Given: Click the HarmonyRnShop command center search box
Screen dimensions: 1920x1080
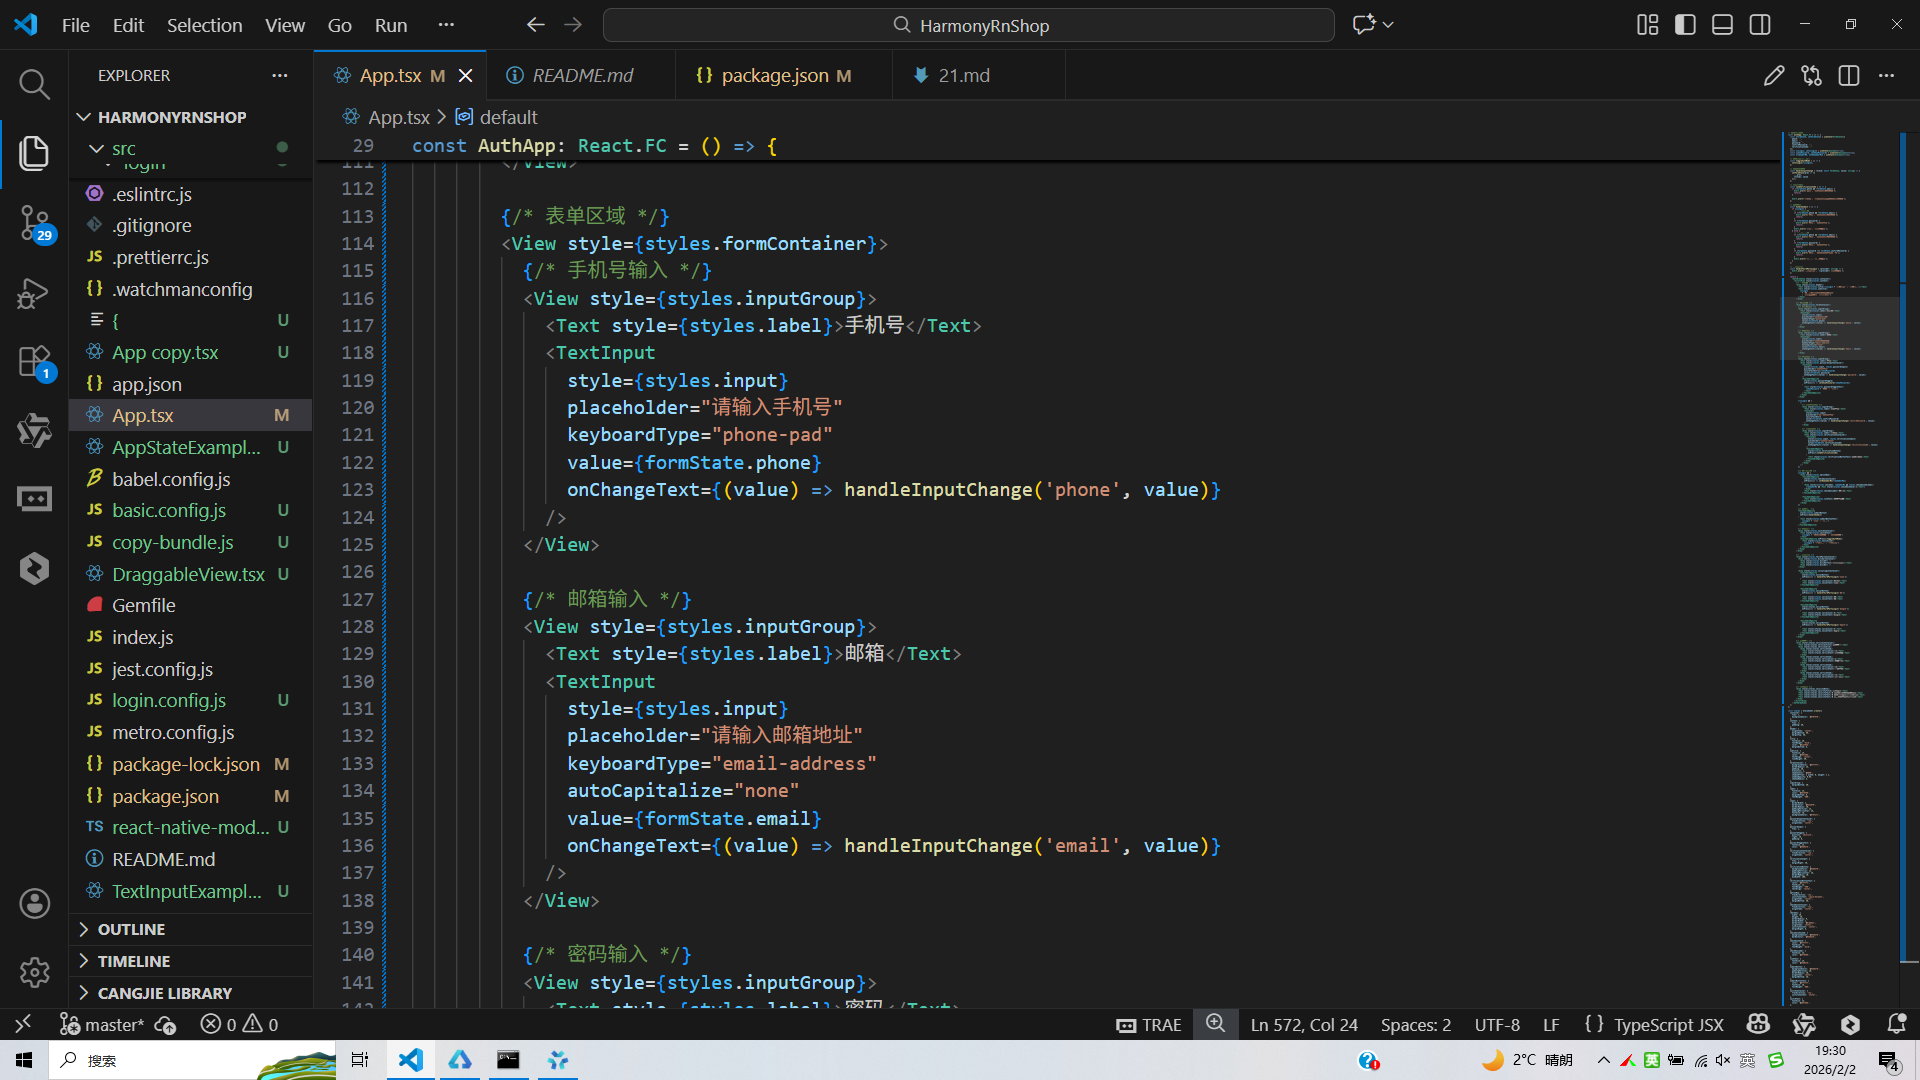Looking at the screenshot, I should tap(968, 25).
